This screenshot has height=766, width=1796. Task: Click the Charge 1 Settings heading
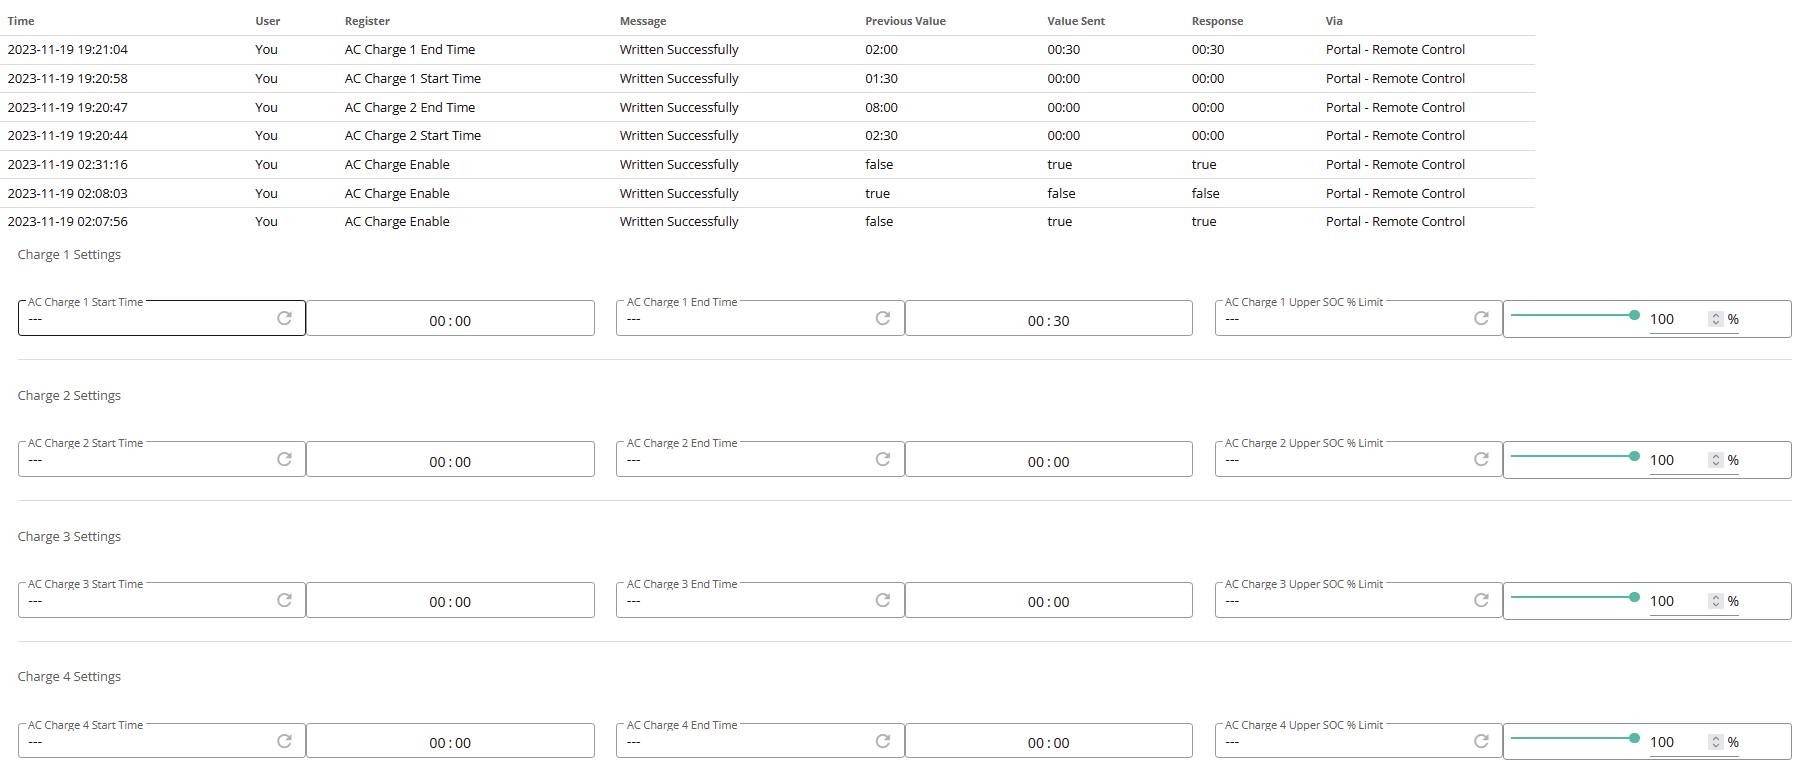click(x=69, y=254)
